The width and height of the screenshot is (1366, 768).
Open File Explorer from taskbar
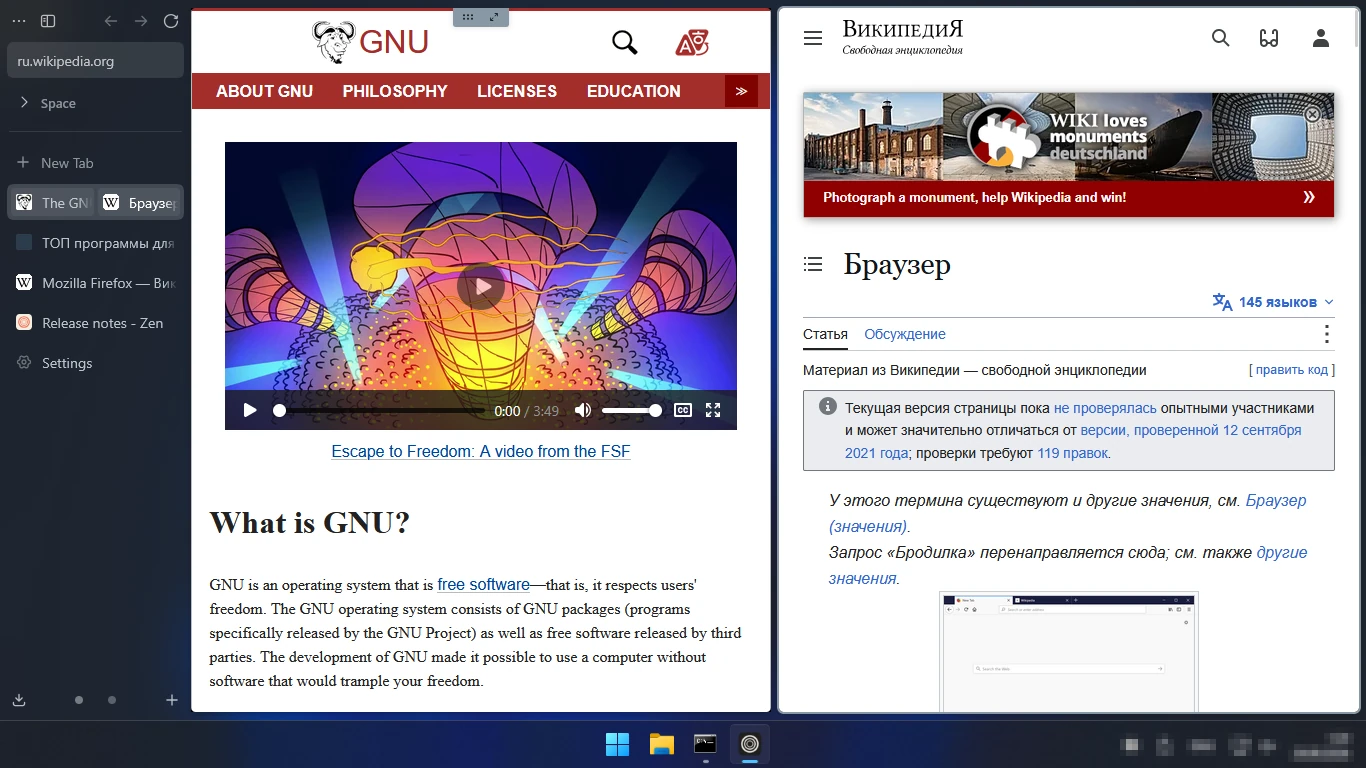click(661, 744)
